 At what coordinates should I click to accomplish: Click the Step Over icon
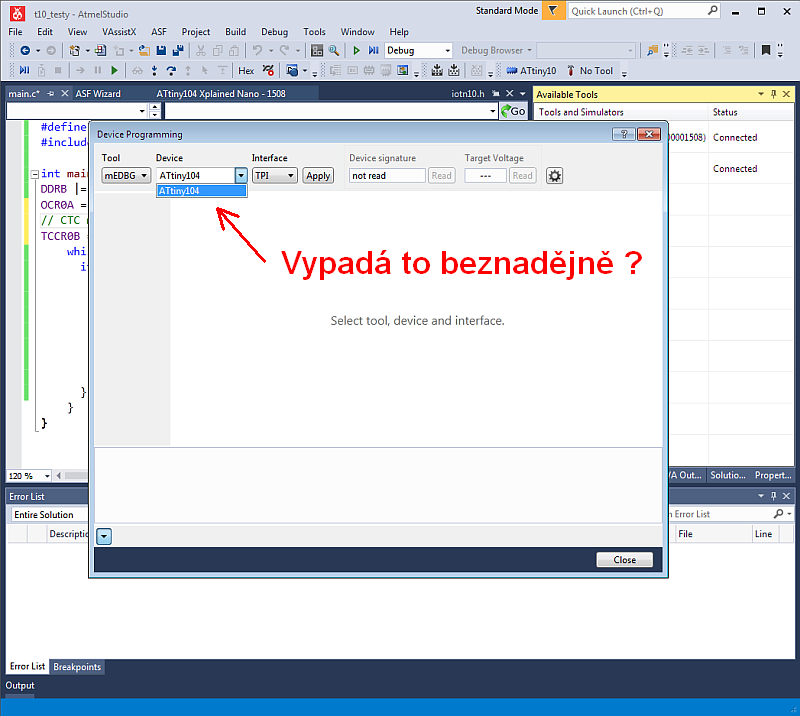point(171,70)
